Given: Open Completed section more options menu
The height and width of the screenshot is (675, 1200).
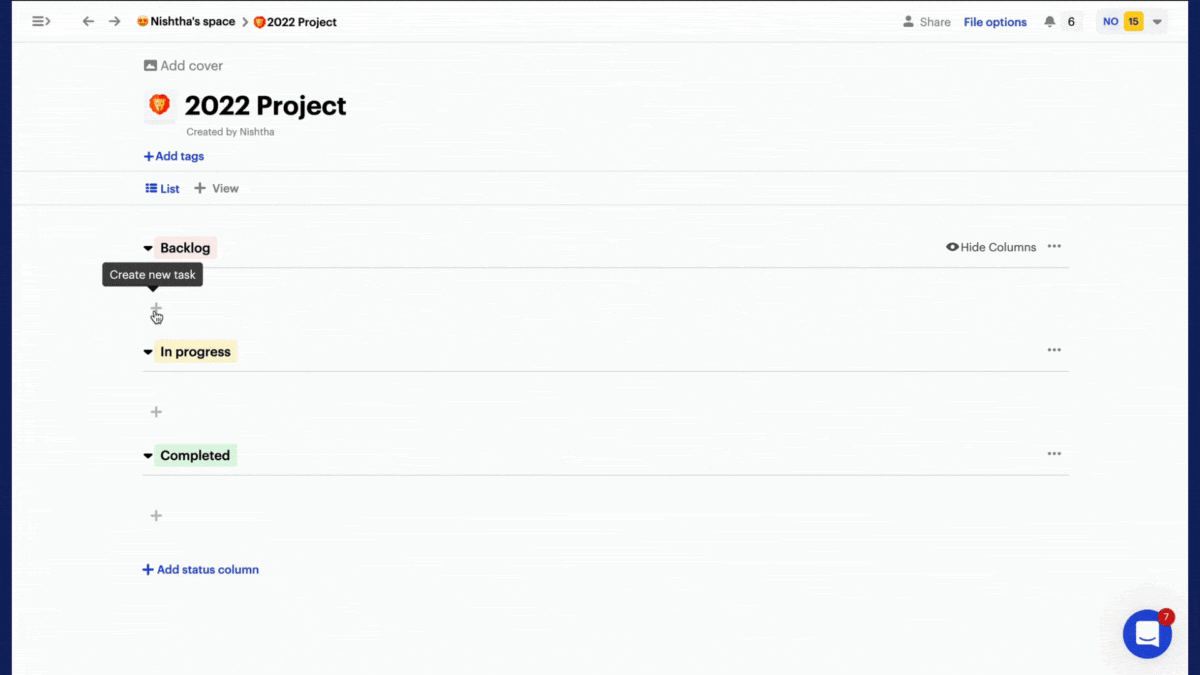Looking at the screenshot, I should point(1054,454).
